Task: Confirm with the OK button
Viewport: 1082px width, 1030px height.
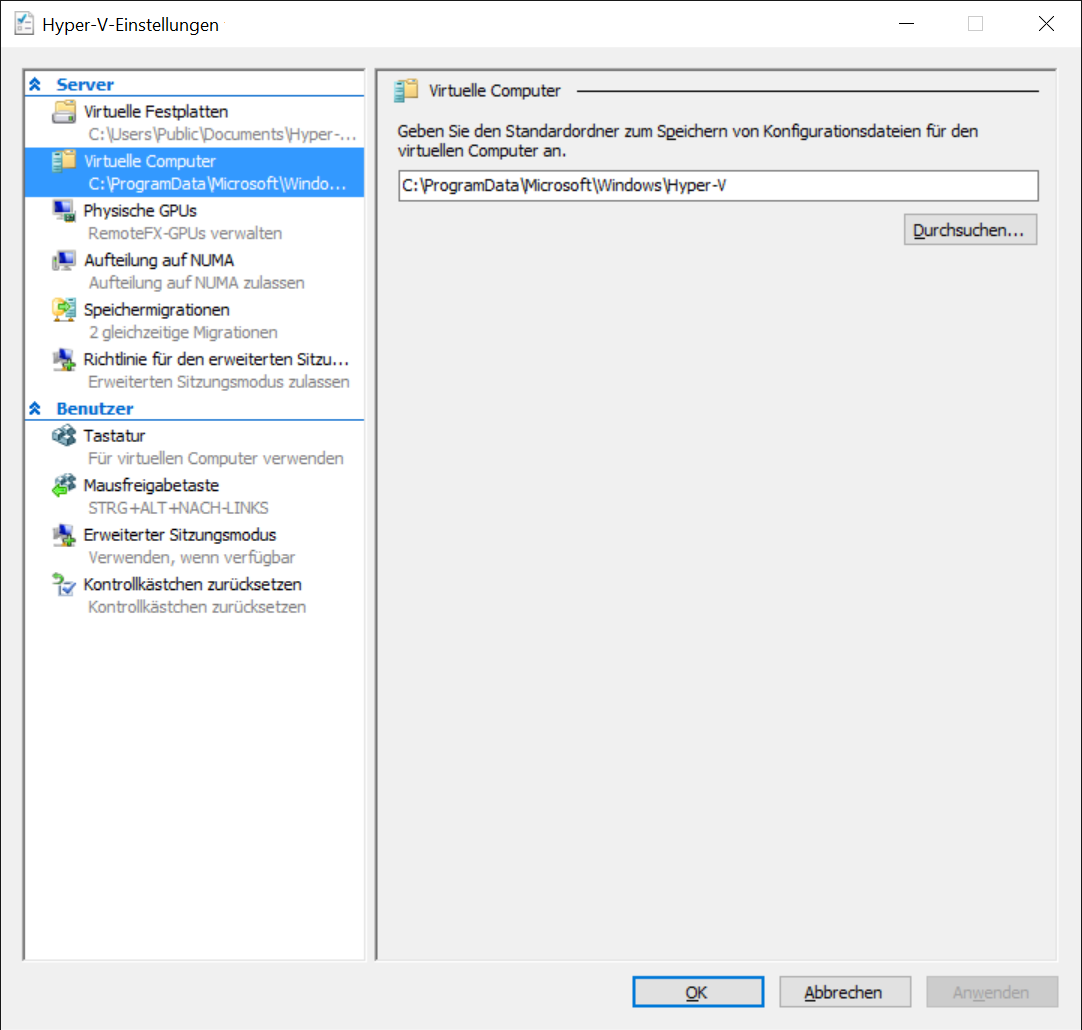Action: [698, 992]
